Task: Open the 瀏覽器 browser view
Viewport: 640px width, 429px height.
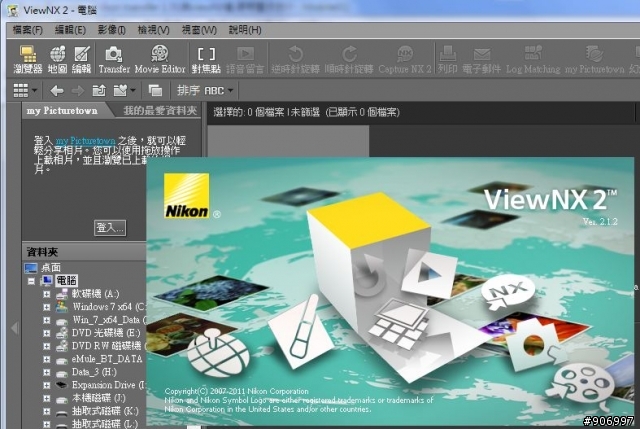Action: (28, 59)
